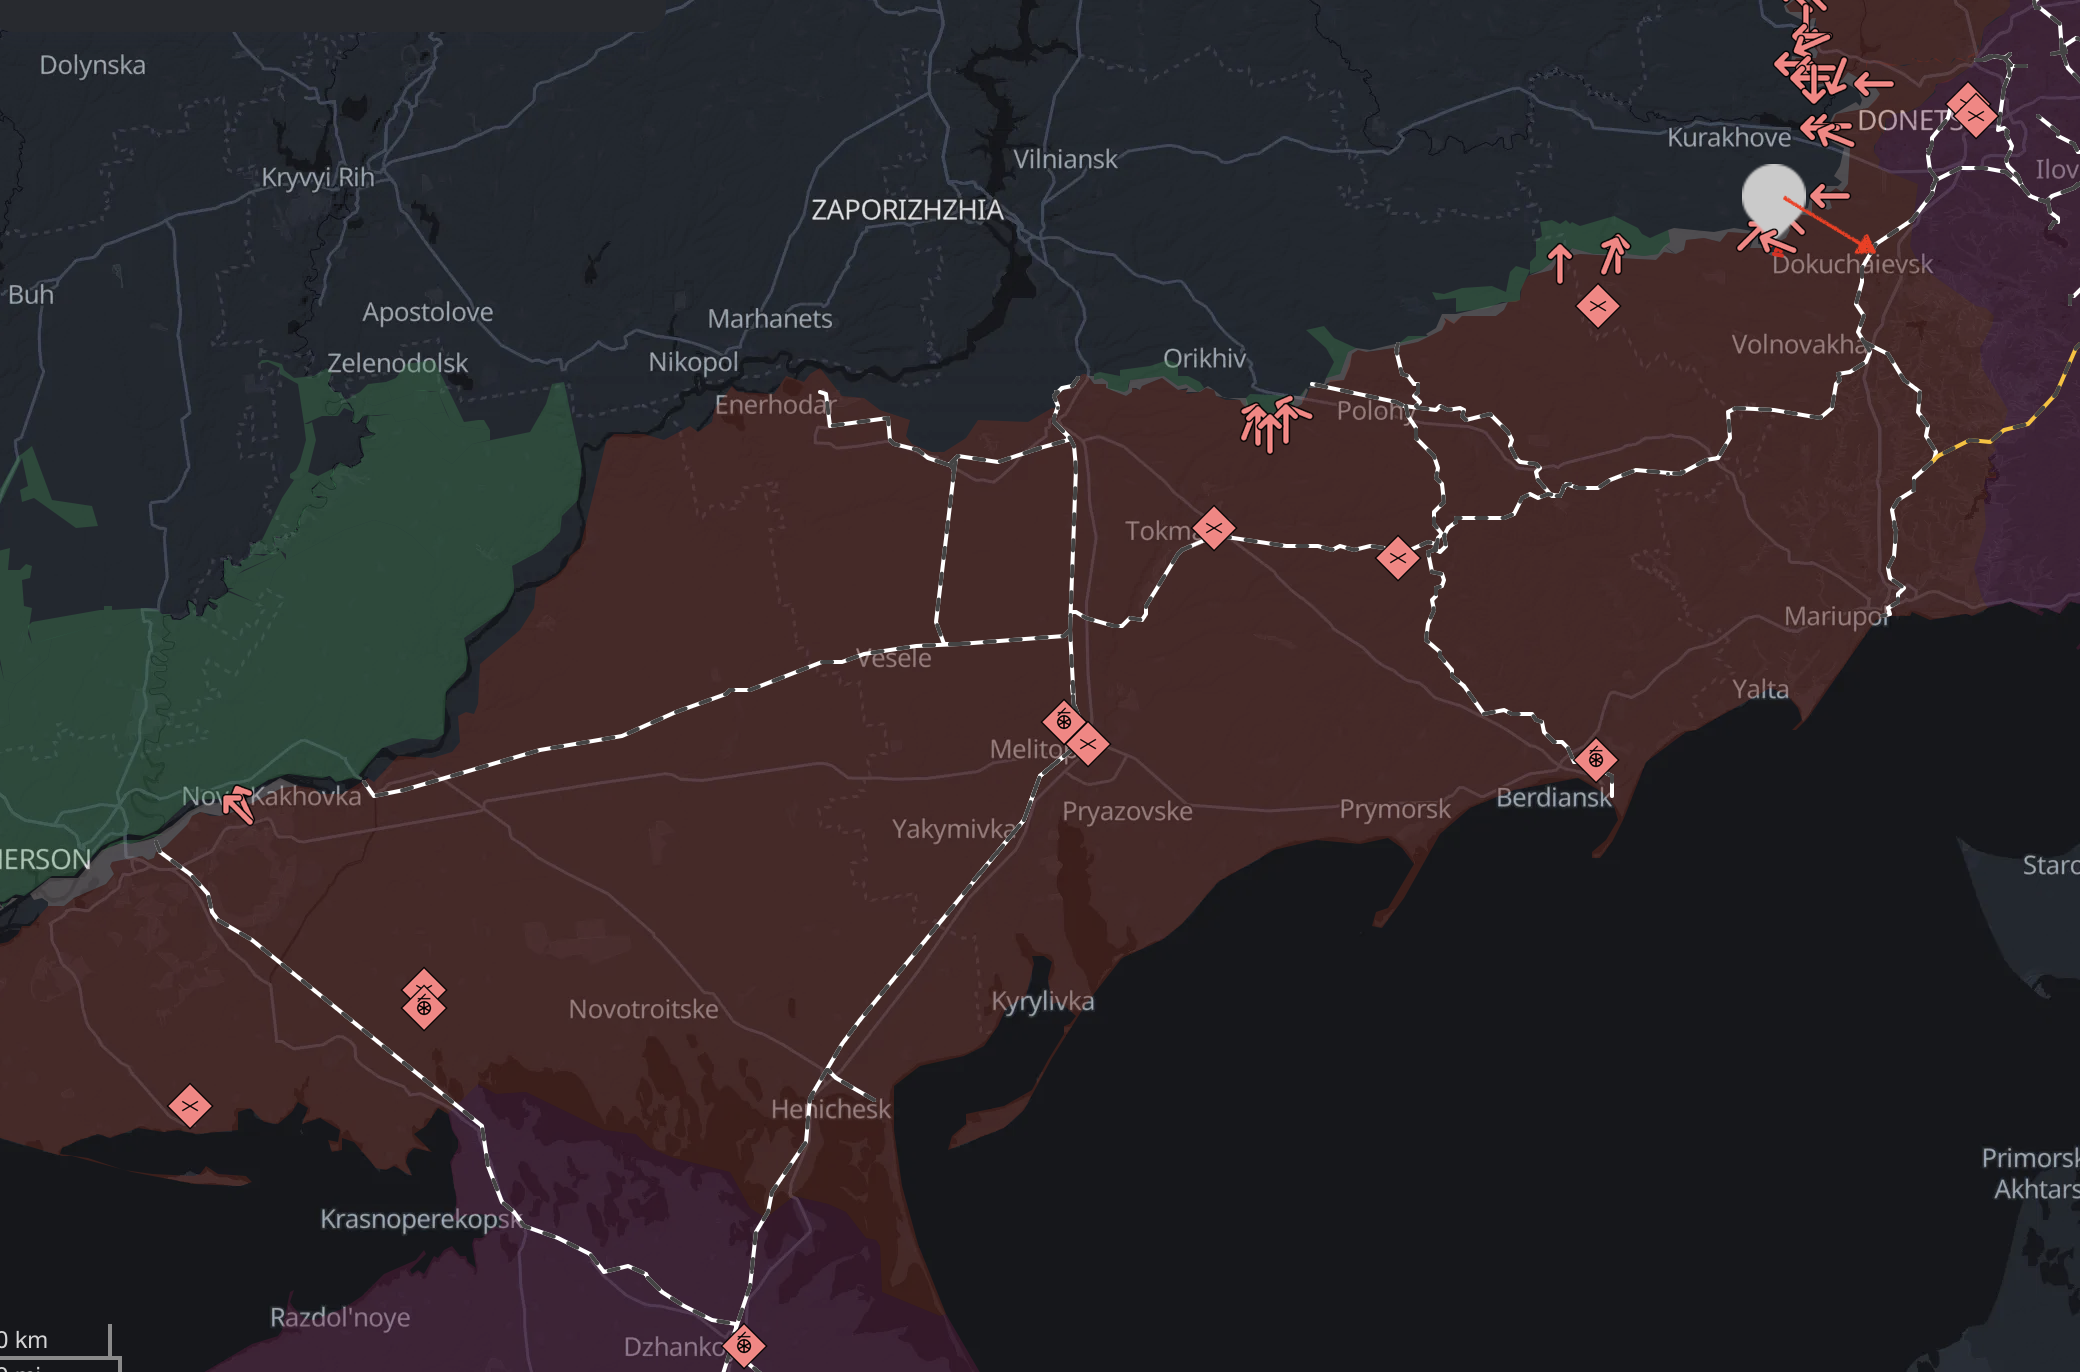Screen dimensions: 2080x1372
Task: Select the diamond marker between Tokmak and Polohy
Action: [x=1397, y=558]
